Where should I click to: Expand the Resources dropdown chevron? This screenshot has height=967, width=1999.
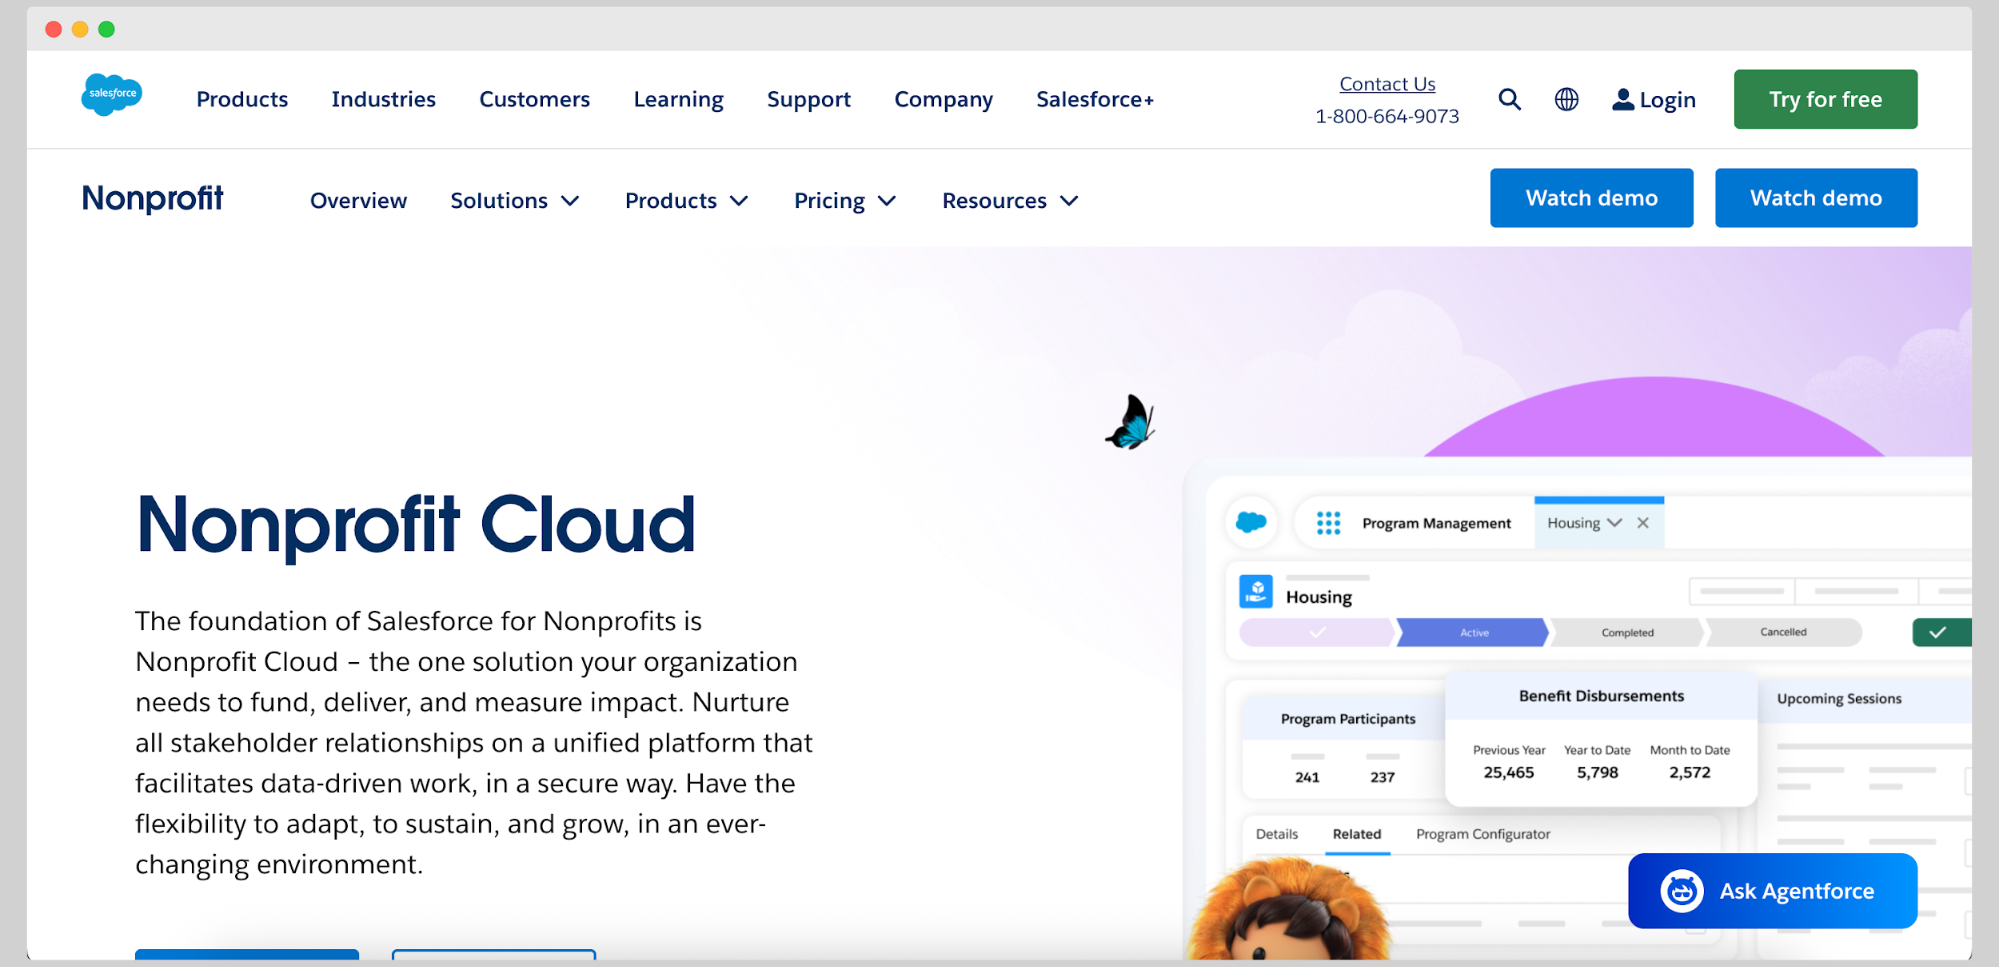(x=1069, y=201)
